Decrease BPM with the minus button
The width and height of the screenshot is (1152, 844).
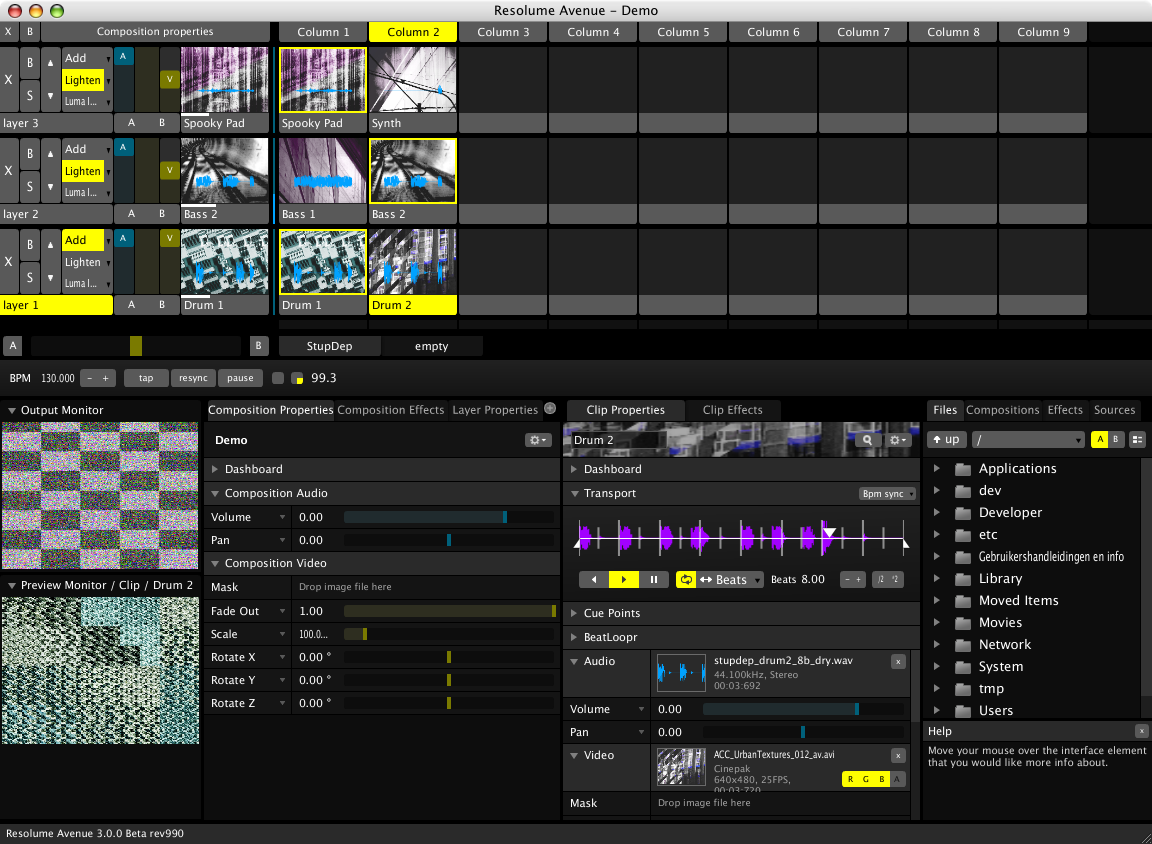tap(90, 378)
